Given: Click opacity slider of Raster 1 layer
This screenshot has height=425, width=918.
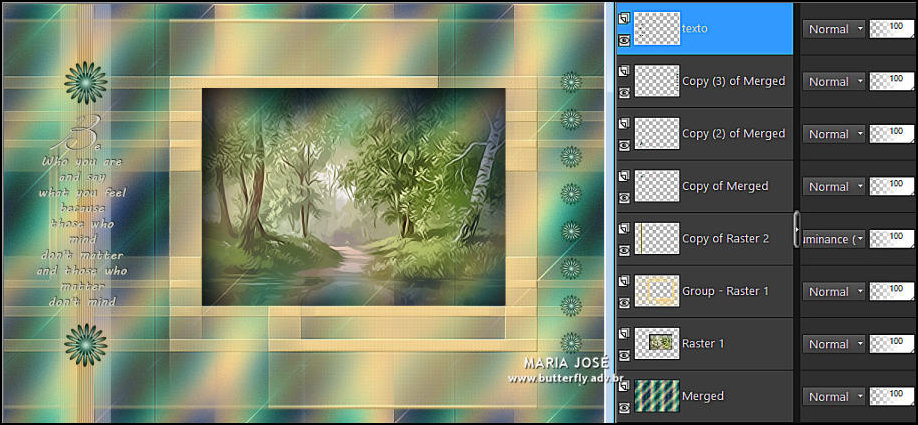Looking at the screenshot, I should tap(892, 344).
